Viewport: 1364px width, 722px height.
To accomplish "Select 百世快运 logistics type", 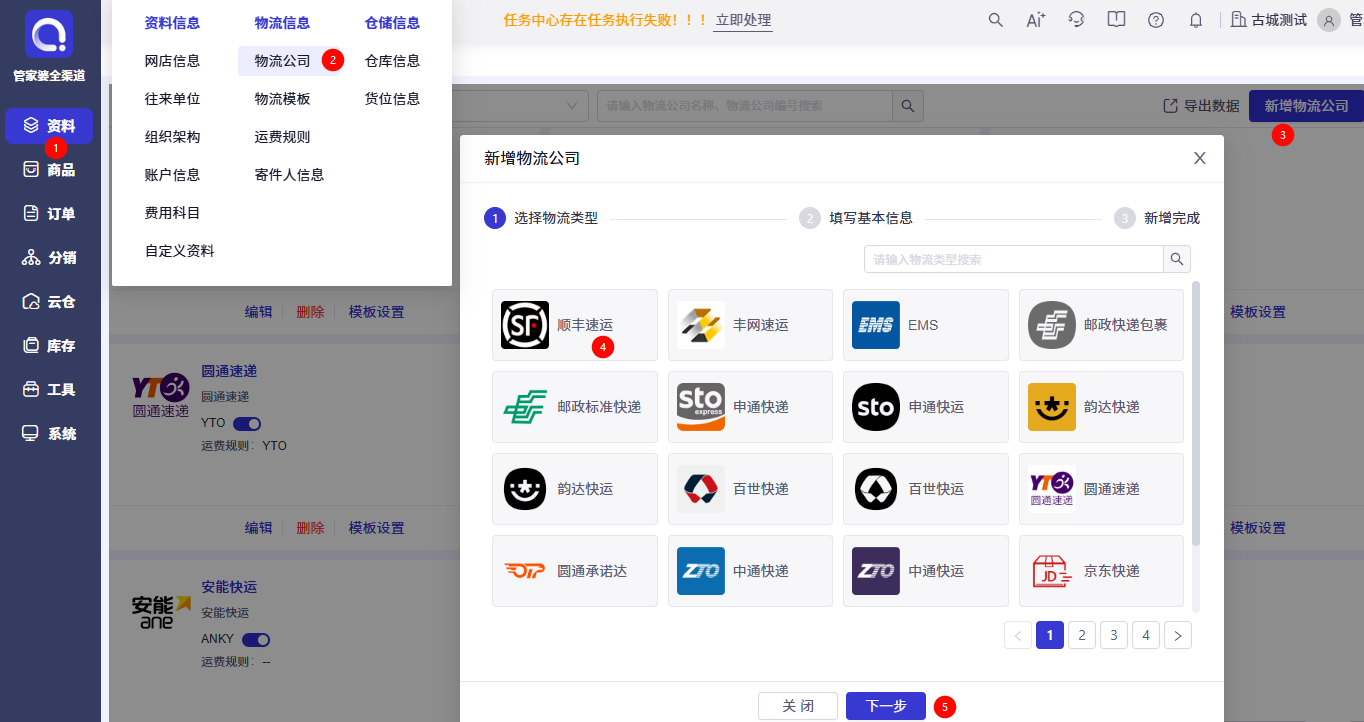I will coord(926,489).
